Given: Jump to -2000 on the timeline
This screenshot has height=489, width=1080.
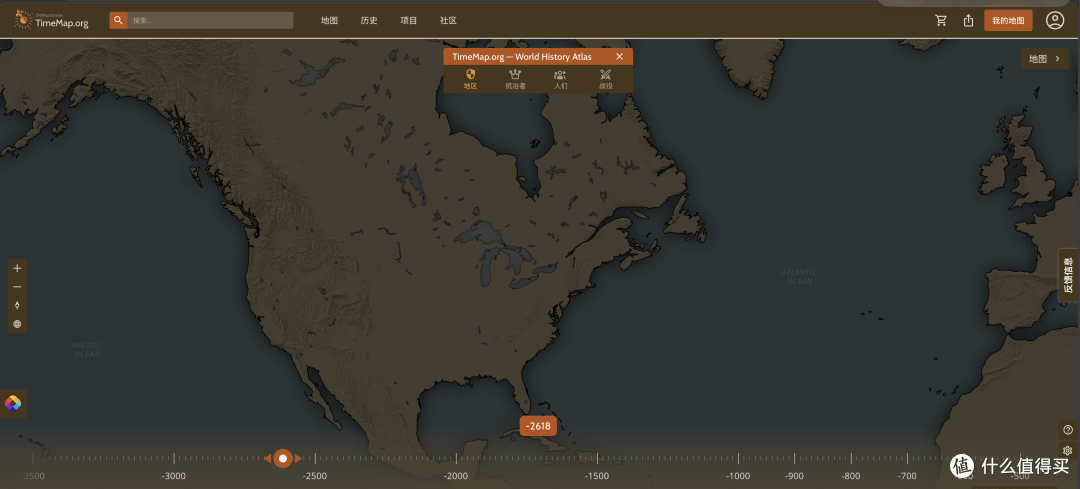Looking at the screenshot, I should pos(456,476).
